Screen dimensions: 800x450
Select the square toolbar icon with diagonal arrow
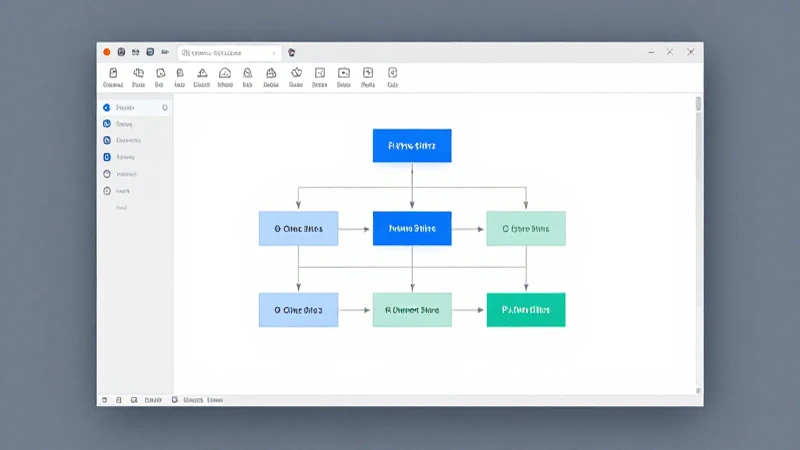pos(368,73)
